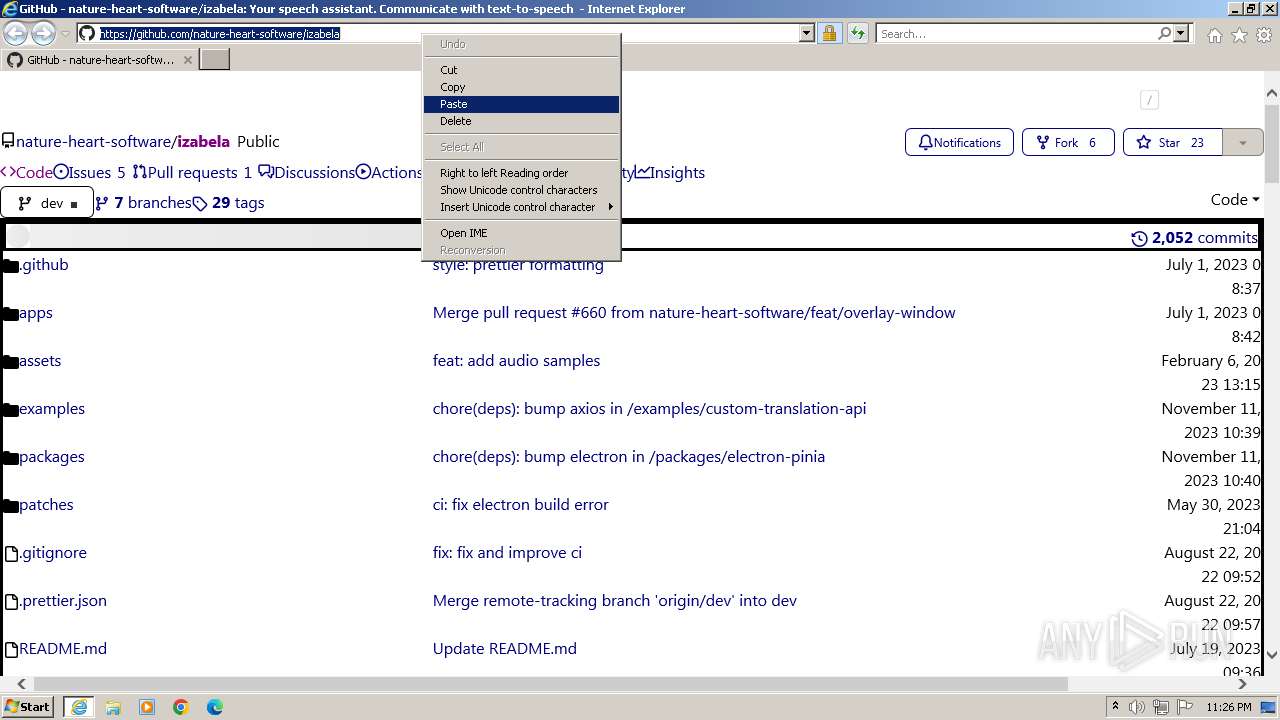Open the .gitignore file
Image resolution: width=1280 pixels, height=720 pixels.
click(53, 552)
